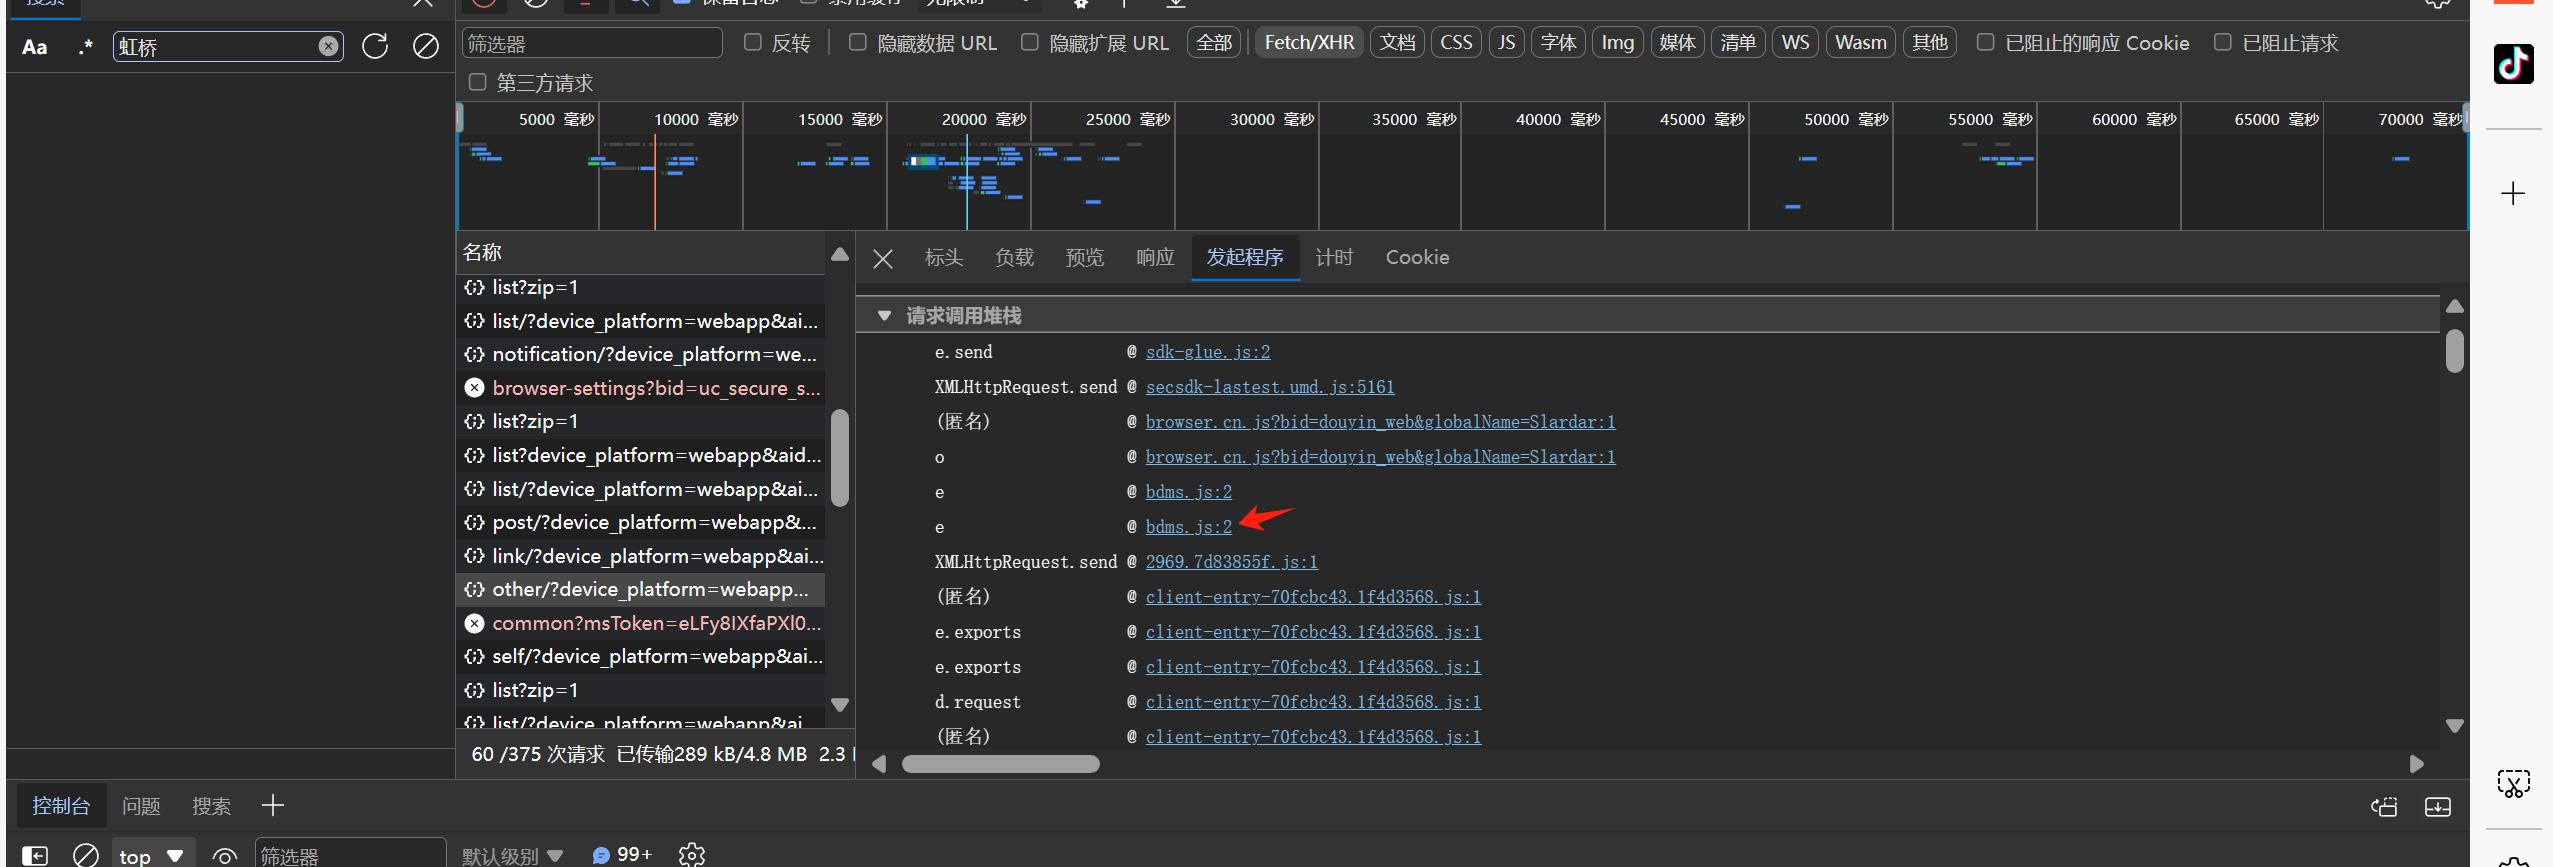
Task: Clear the 虹桥 search text with X icon
Action: coord(328,46)
